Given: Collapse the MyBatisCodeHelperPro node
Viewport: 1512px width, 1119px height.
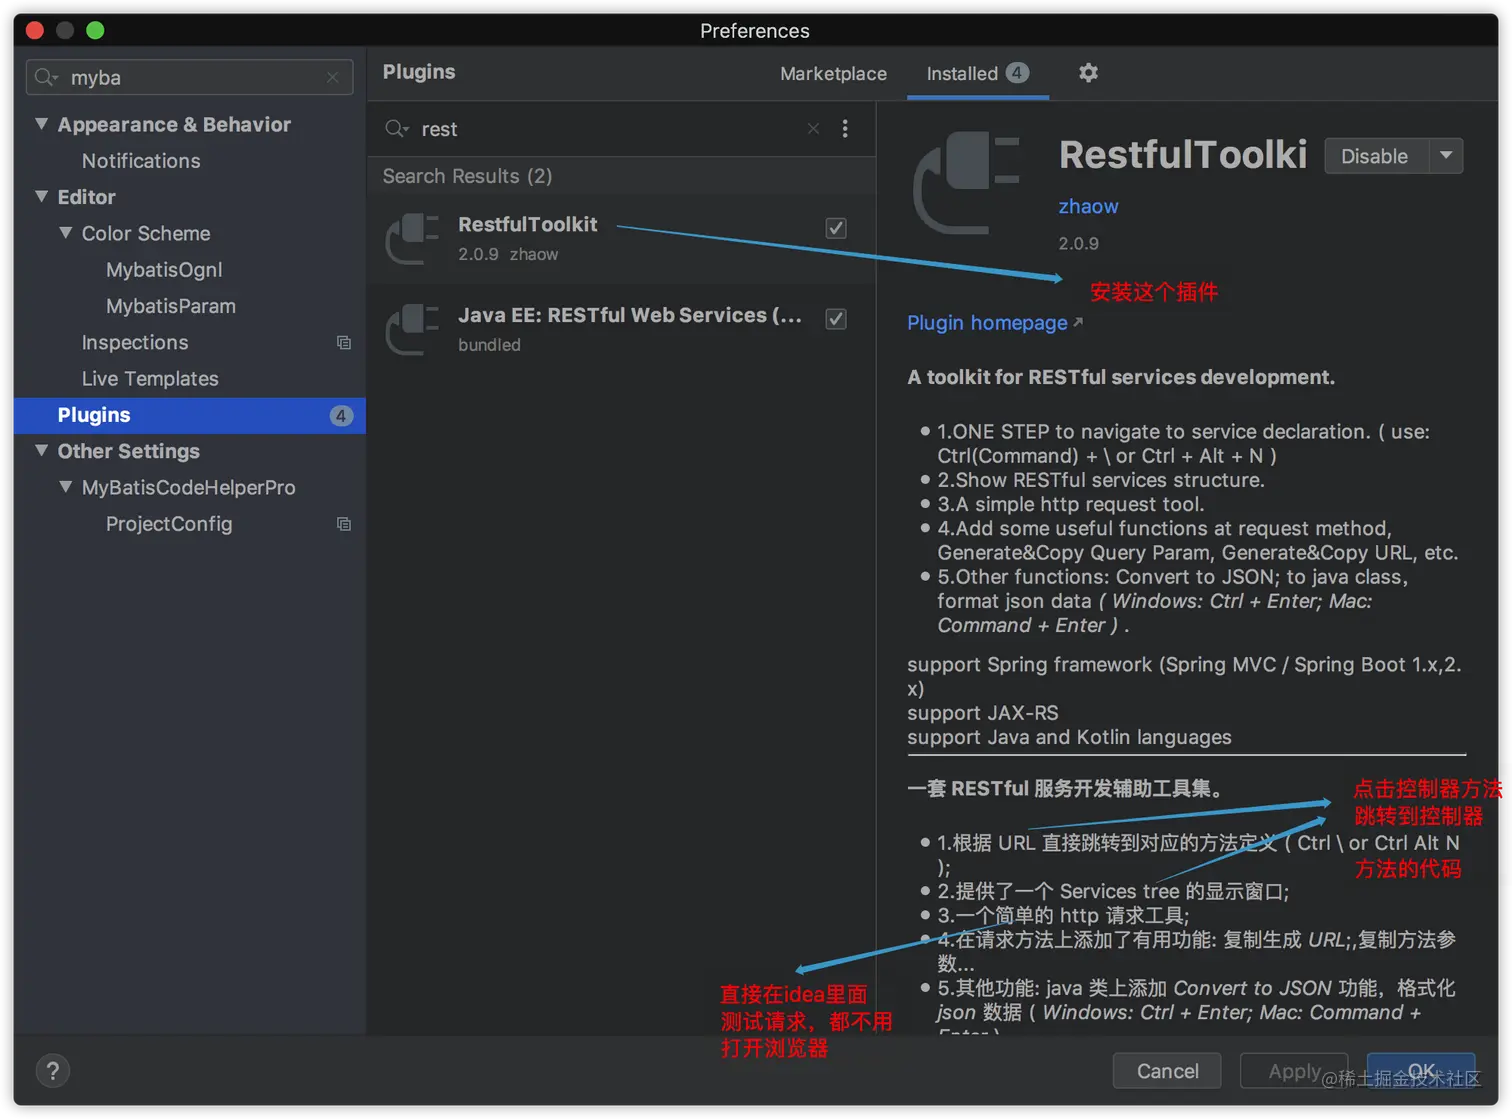Looking at the screenshot, I should pyautogui.click(x=66, y=487).
